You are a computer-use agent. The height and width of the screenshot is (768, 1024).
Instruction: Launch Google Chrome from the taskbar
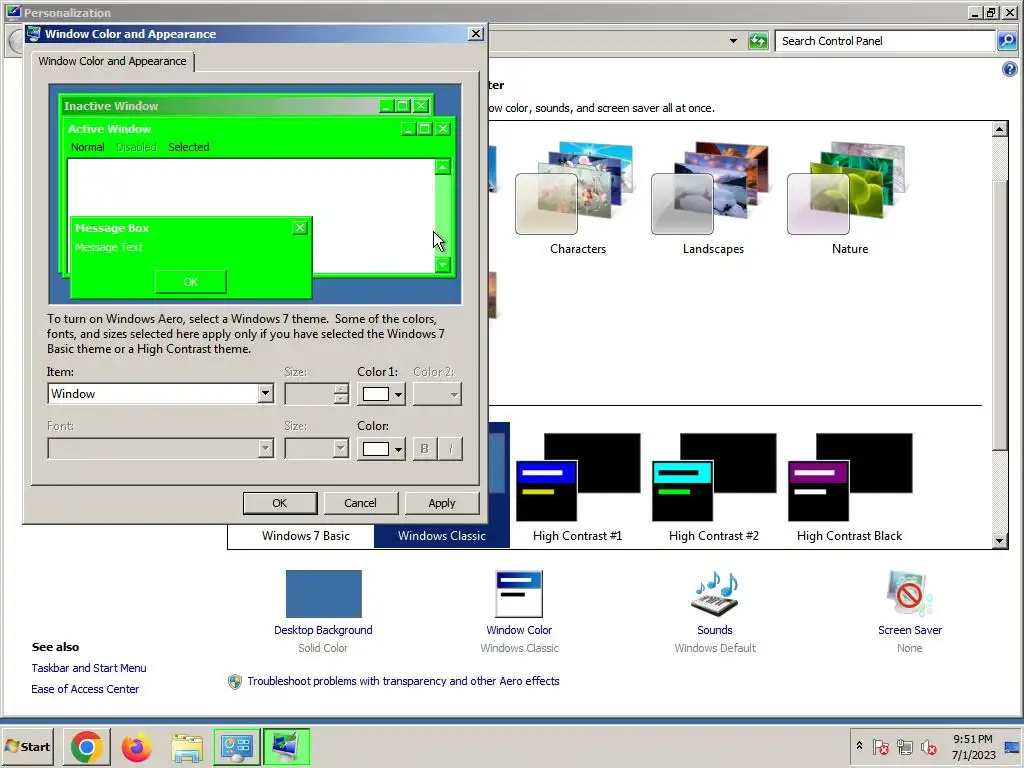(x=87, y=746)
